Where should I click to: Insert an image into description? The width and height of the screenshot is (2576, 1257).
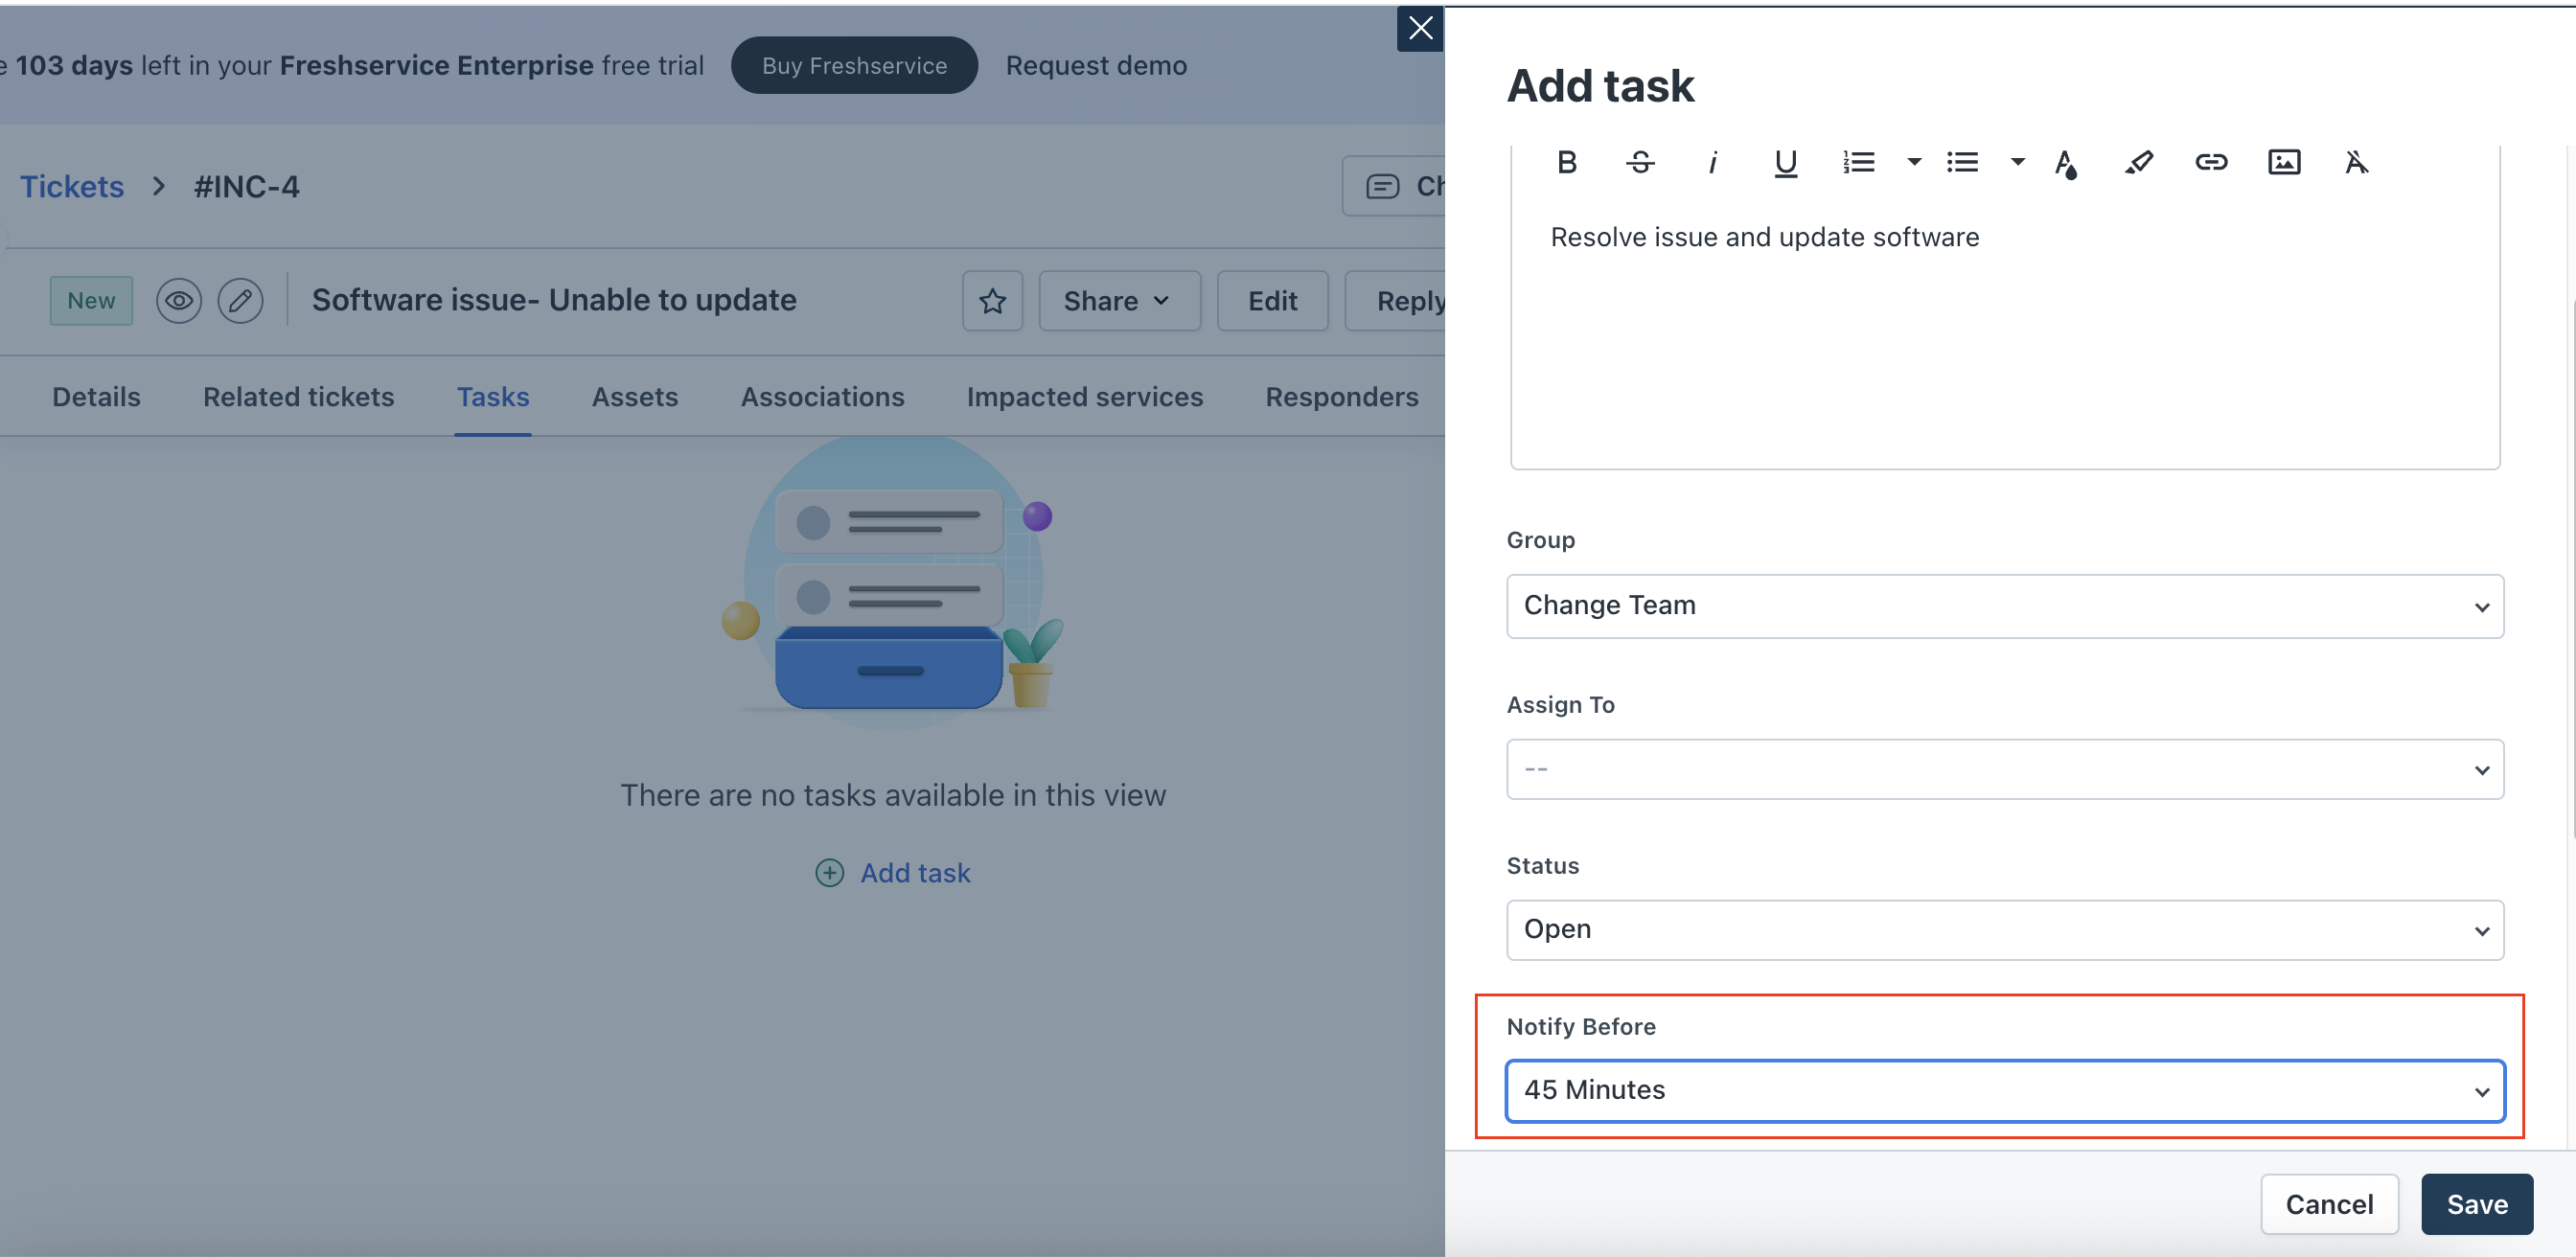coord(2283,162)
